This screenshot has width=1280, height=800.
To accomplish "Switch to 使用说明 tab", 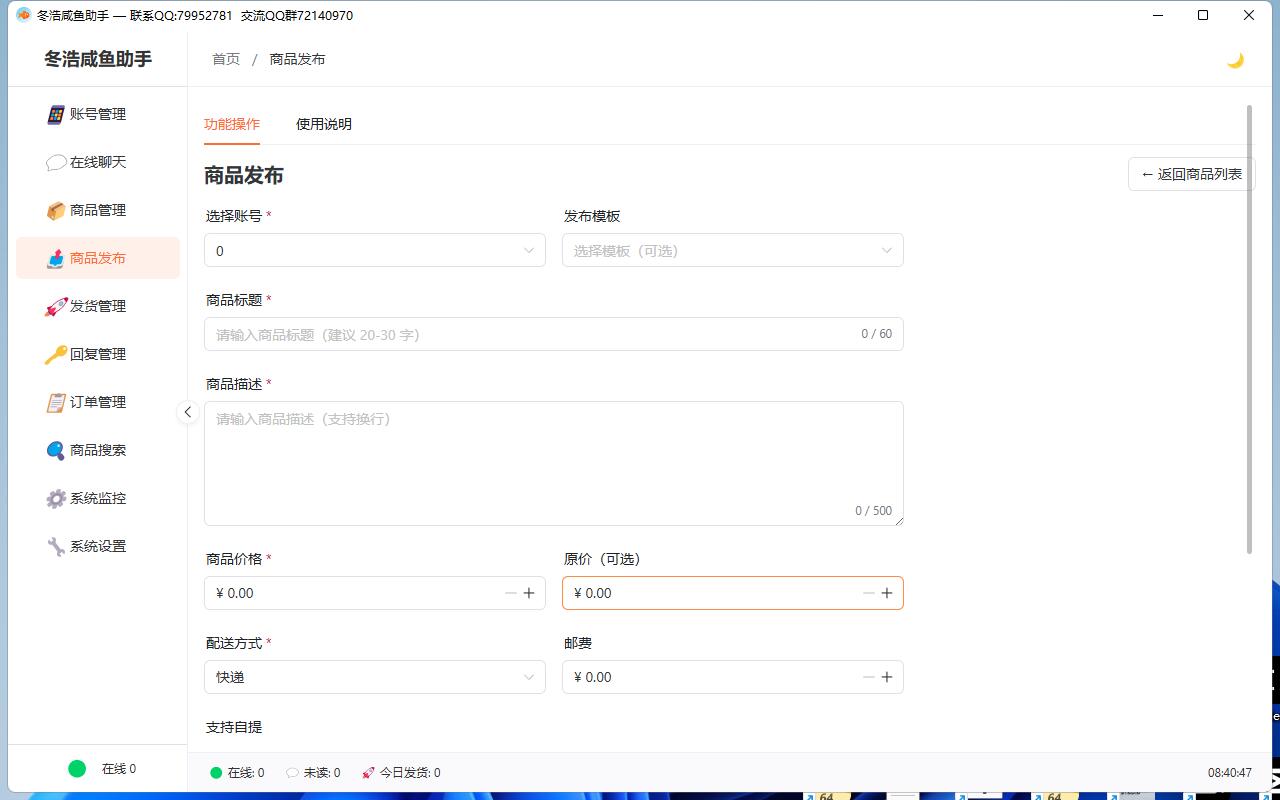I will tap(324, 124).
